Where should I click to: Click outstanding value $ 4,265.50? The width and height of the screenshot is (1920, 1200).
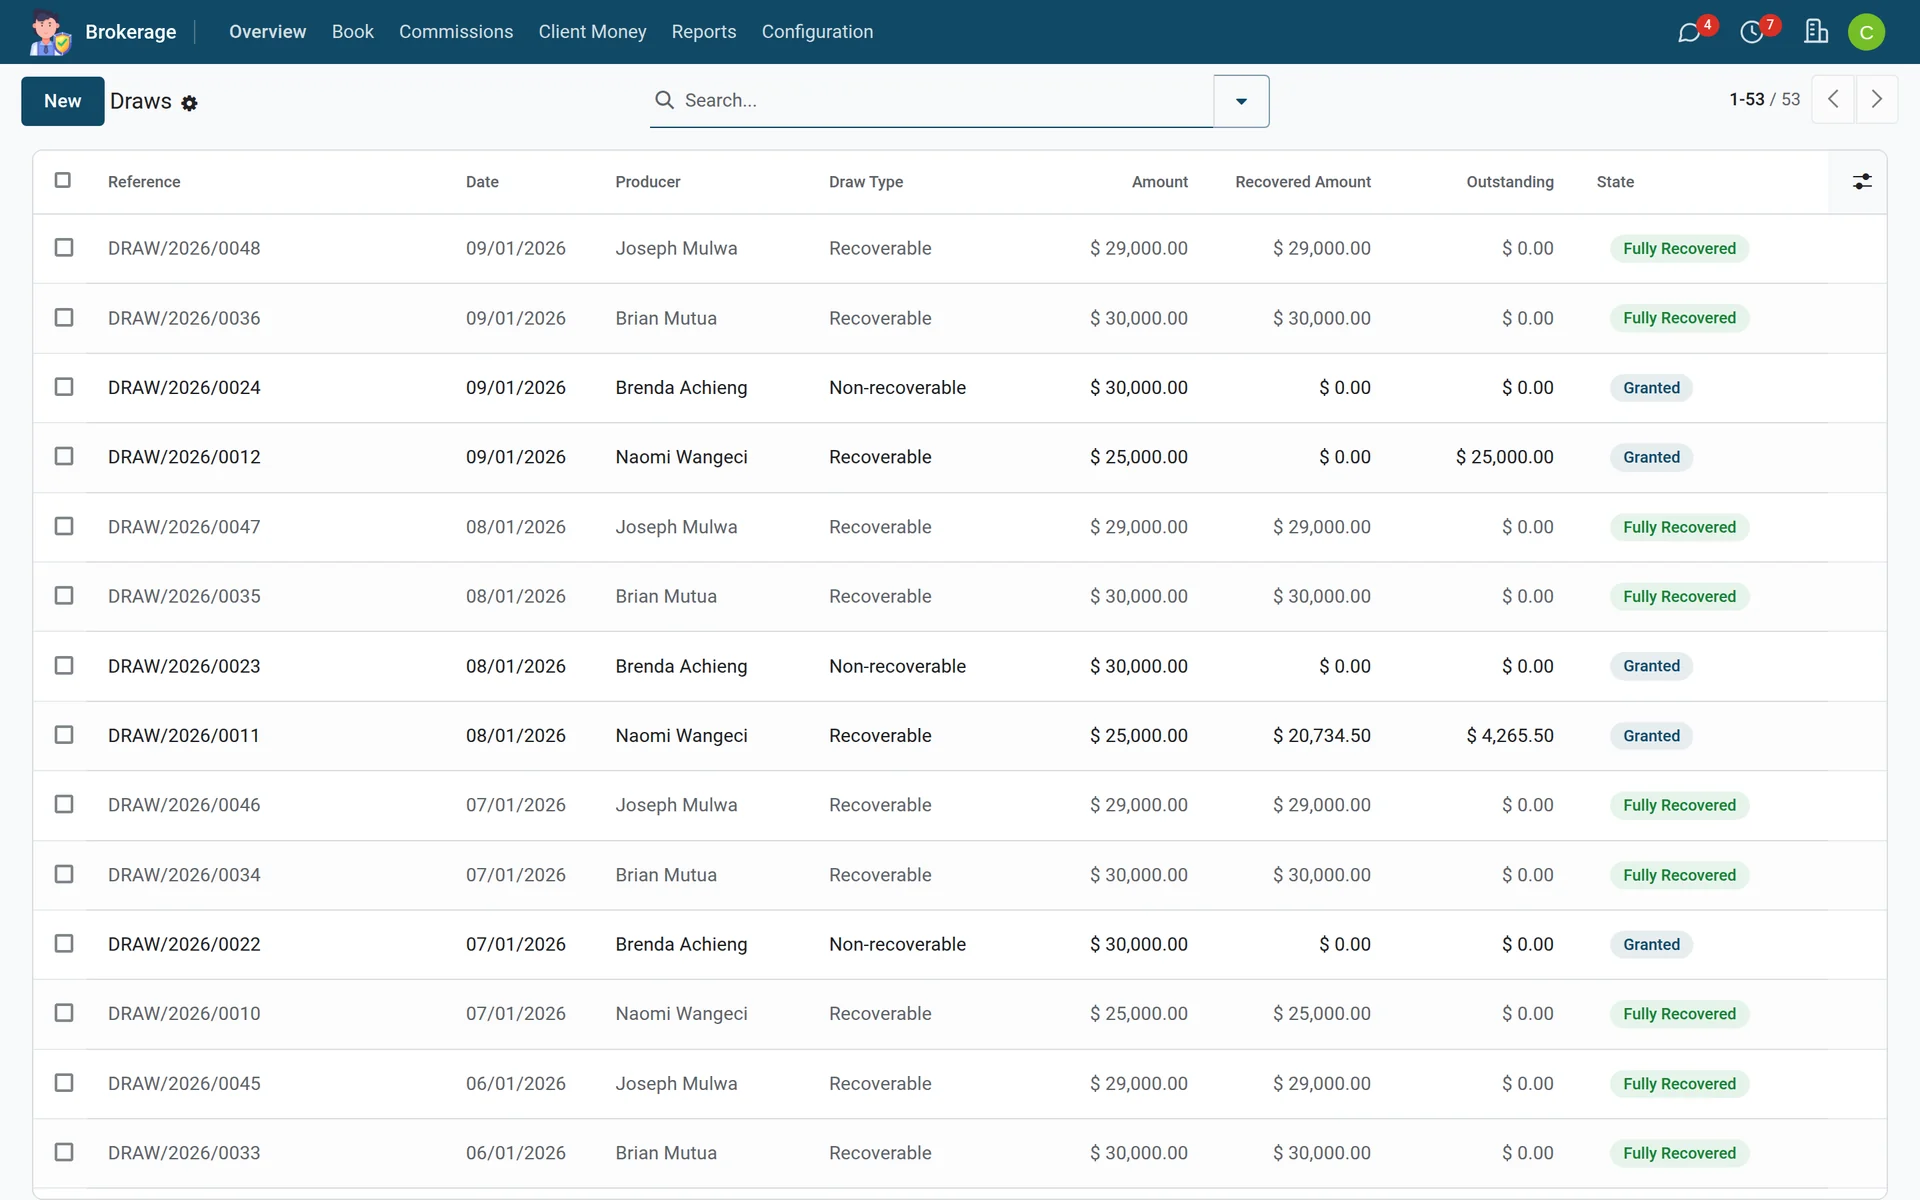point(1510,735)
